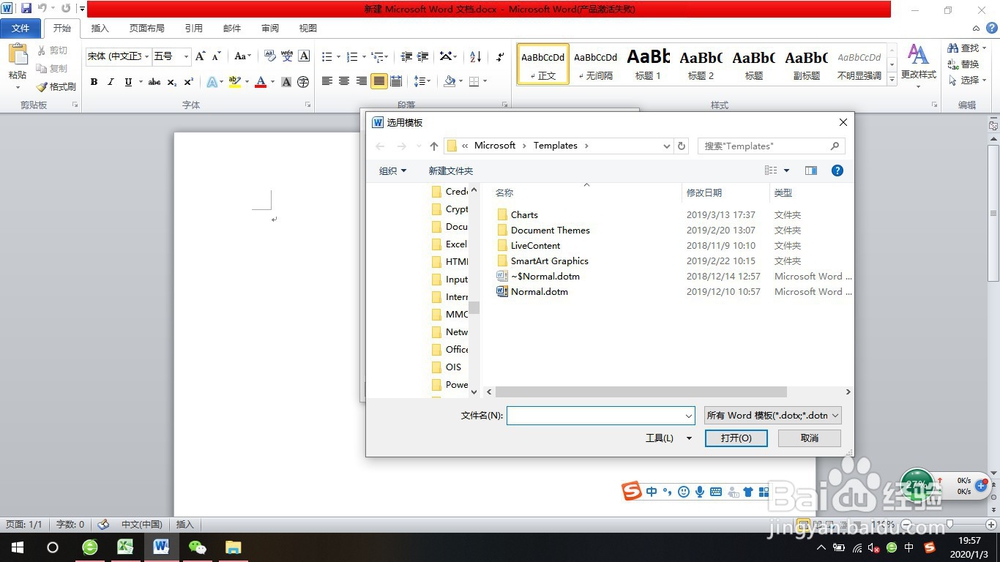Click the Center alignment icon

[344, 81]
